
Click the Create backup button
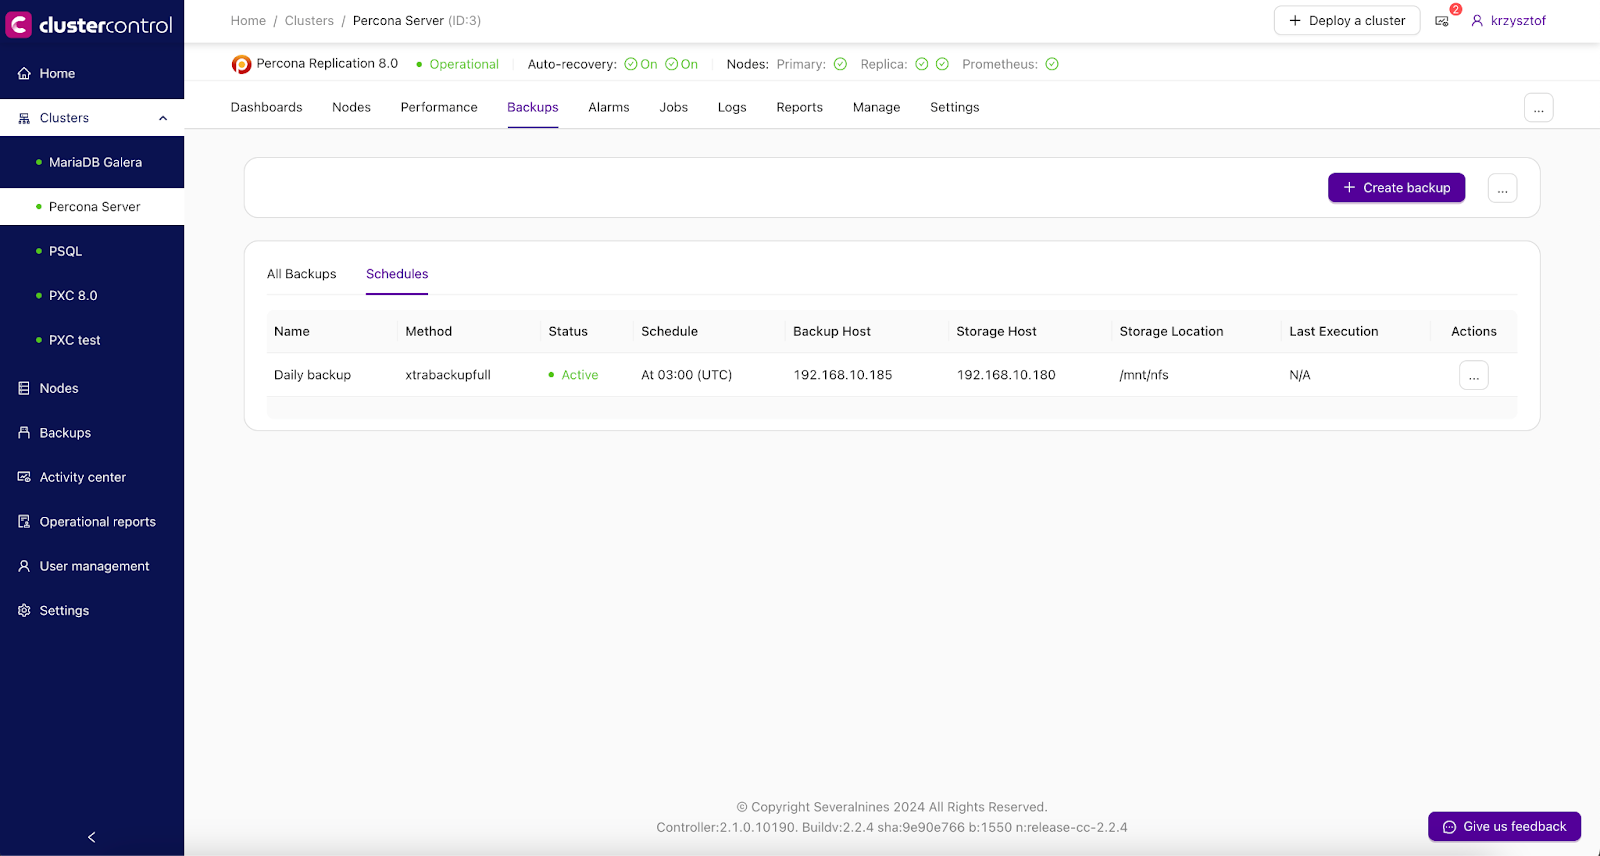(x=1396, y=188)
